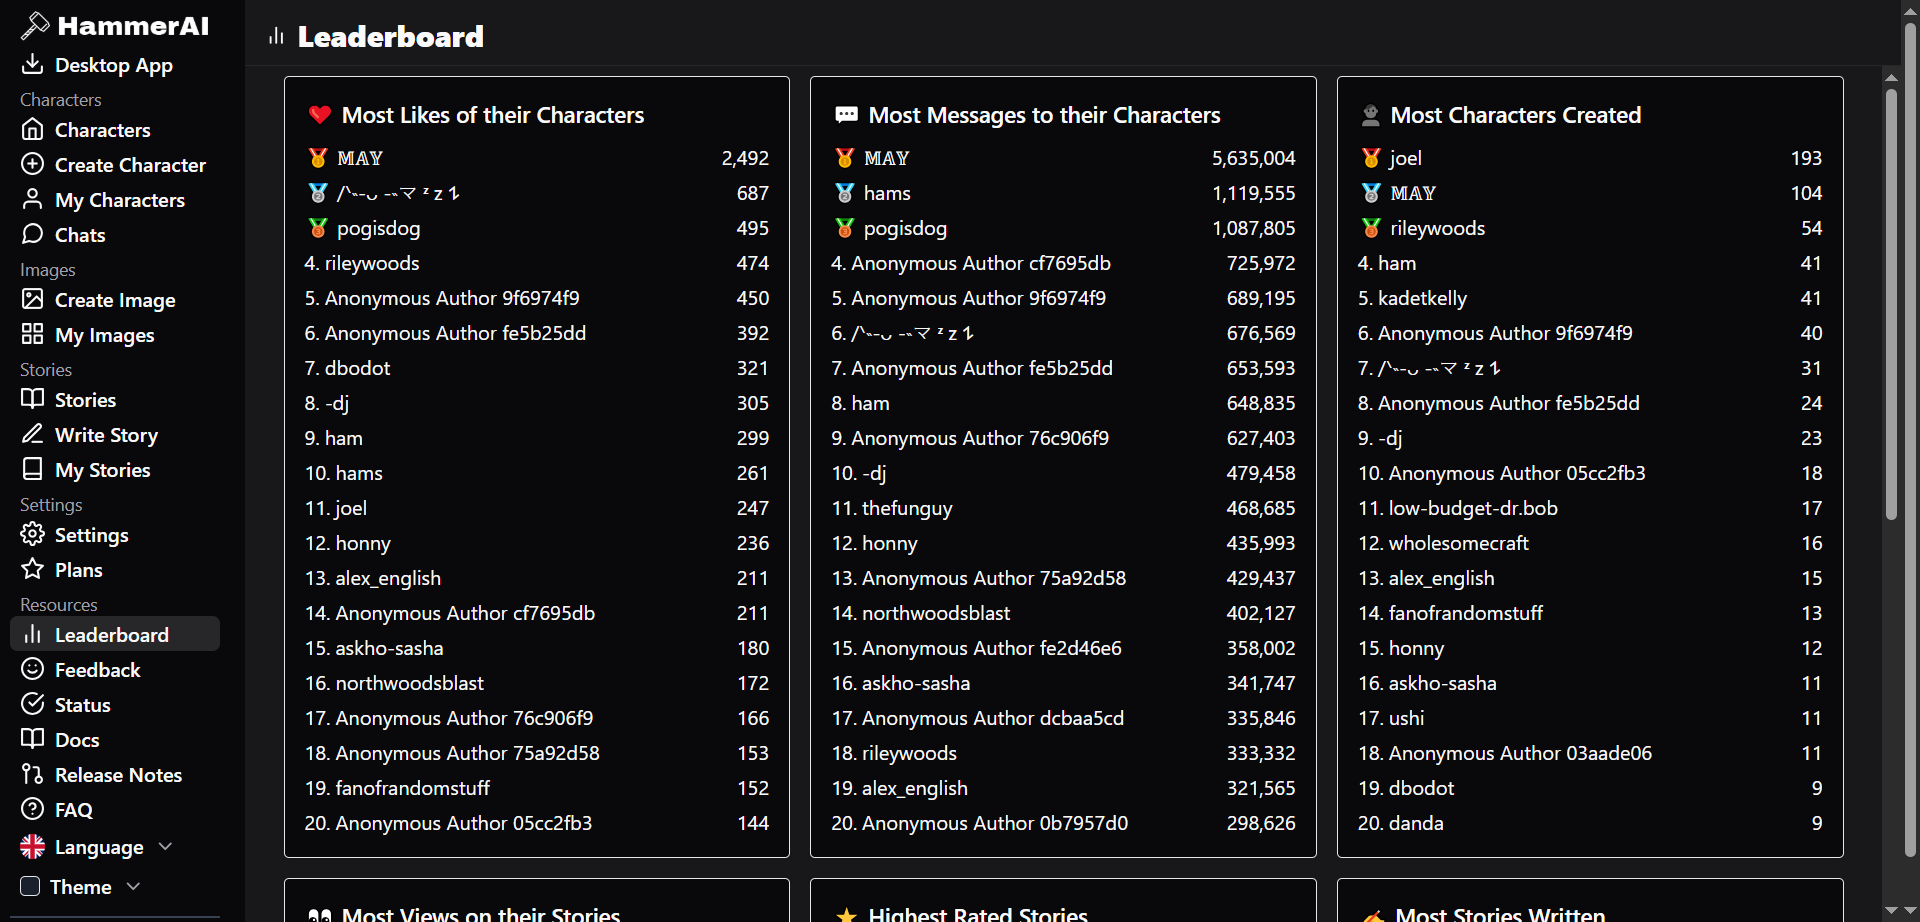Image resolution: width=1920 pixels, height=922 pixels.
Task: Click the red heart Most Likes icon
Action: 320,115
